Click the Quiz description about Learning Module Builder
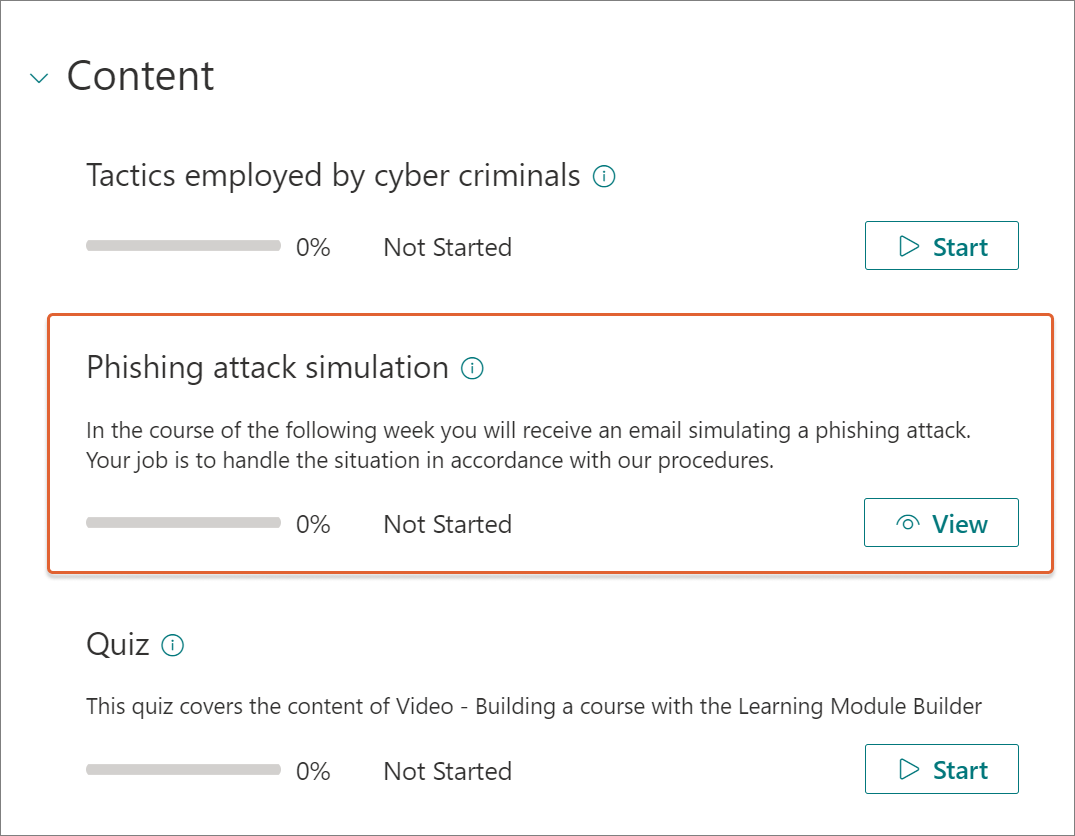1075x836 pixels. [x=534, y=706]
